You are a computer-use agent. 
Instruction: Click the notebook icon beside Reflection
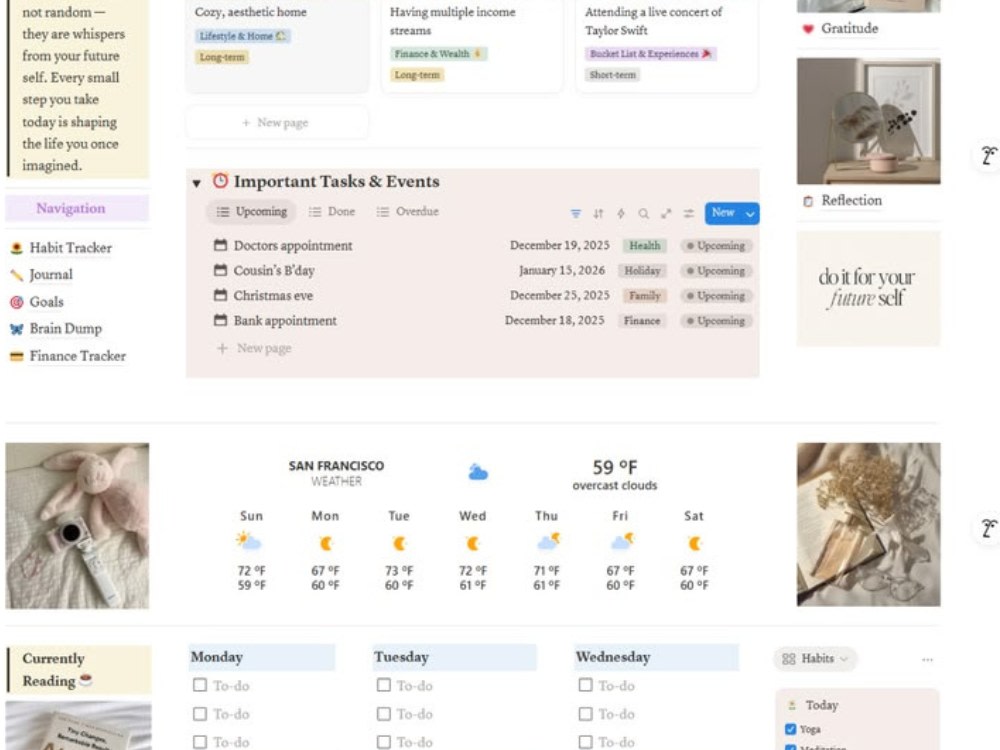808,202
